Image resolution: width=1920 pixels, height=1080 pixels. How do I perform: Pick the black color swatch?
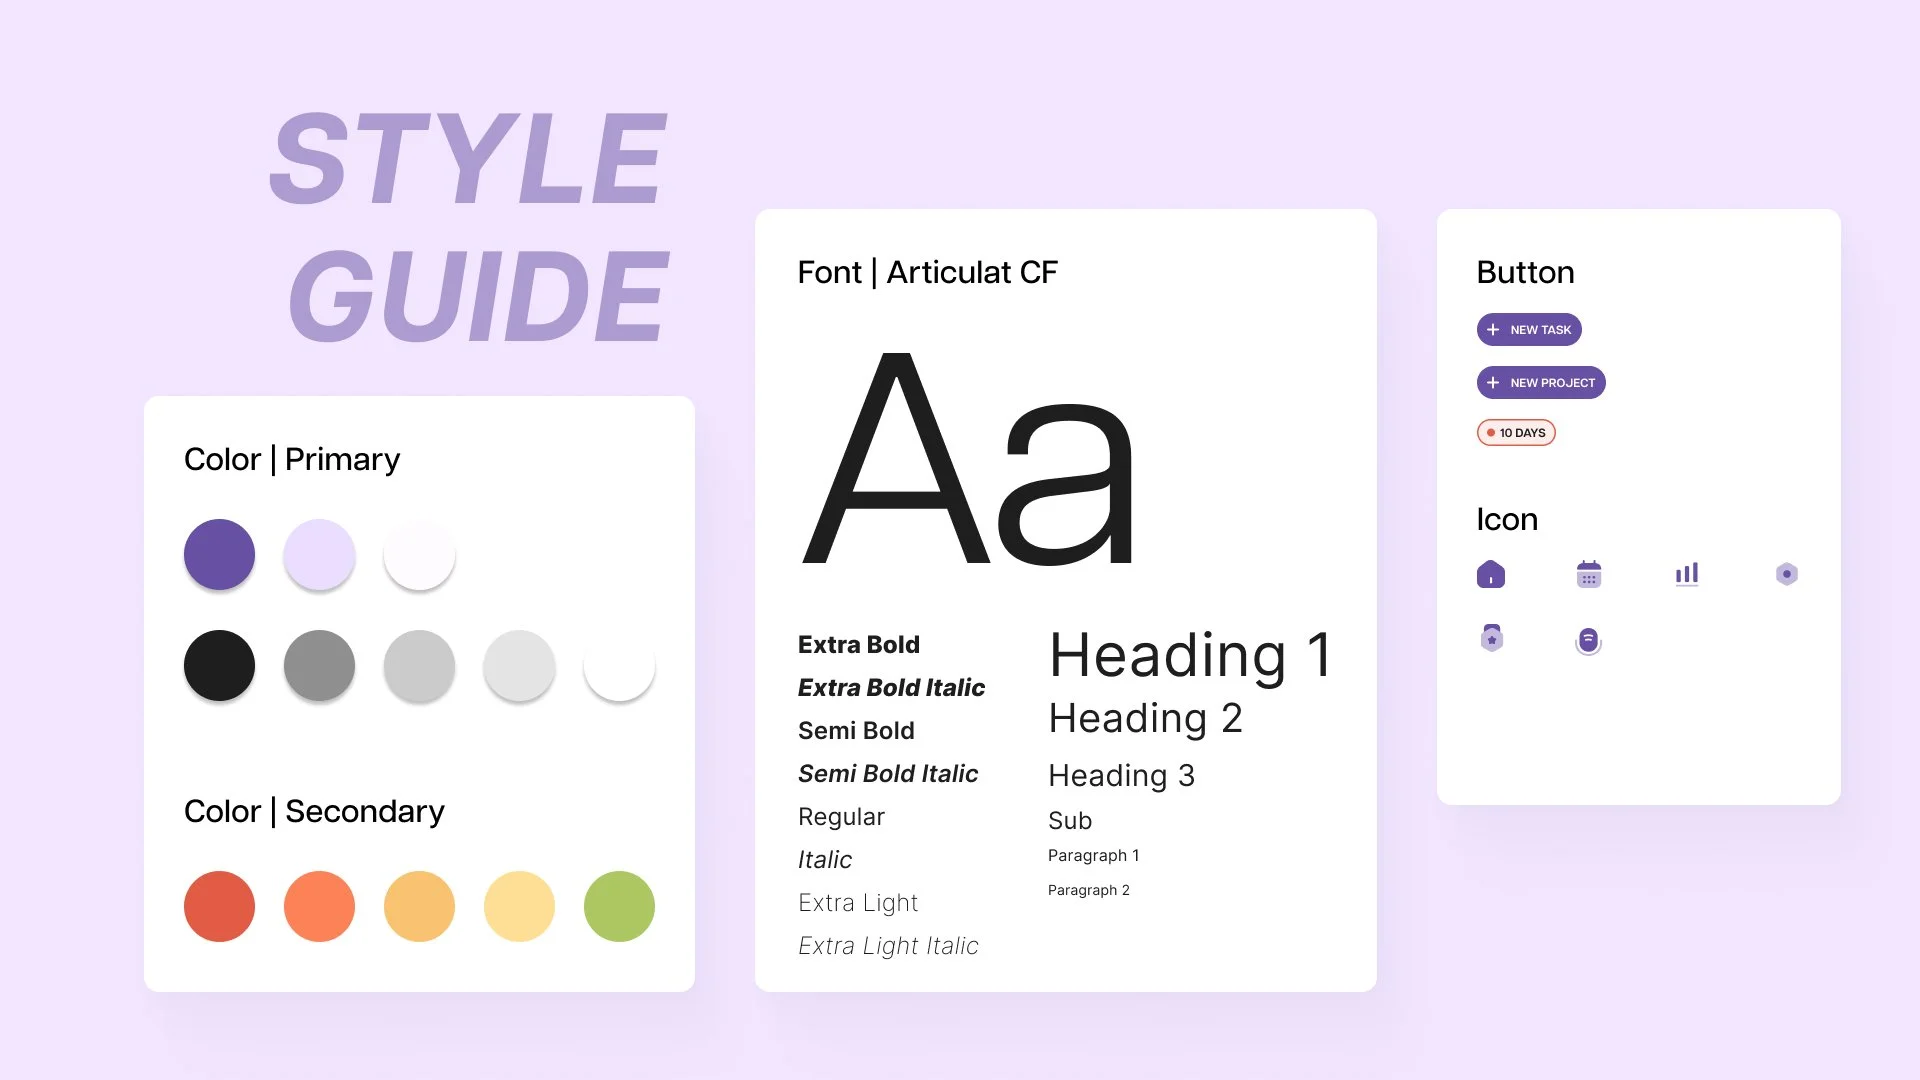tap(219, 665)
